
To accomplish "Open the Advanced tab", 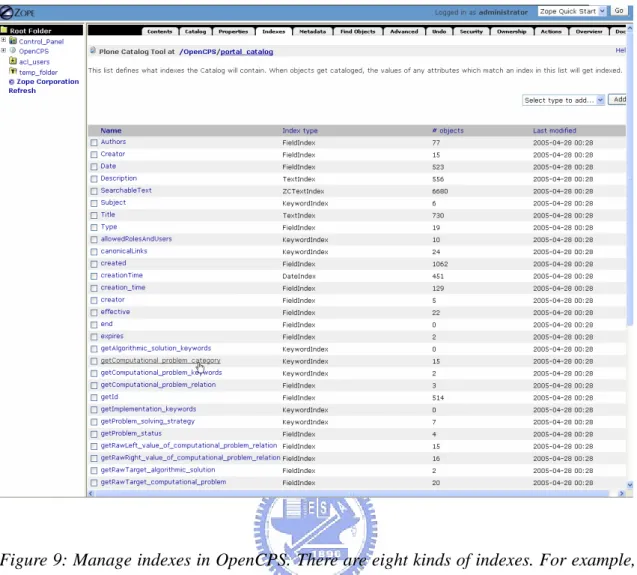I will point(404,31).
